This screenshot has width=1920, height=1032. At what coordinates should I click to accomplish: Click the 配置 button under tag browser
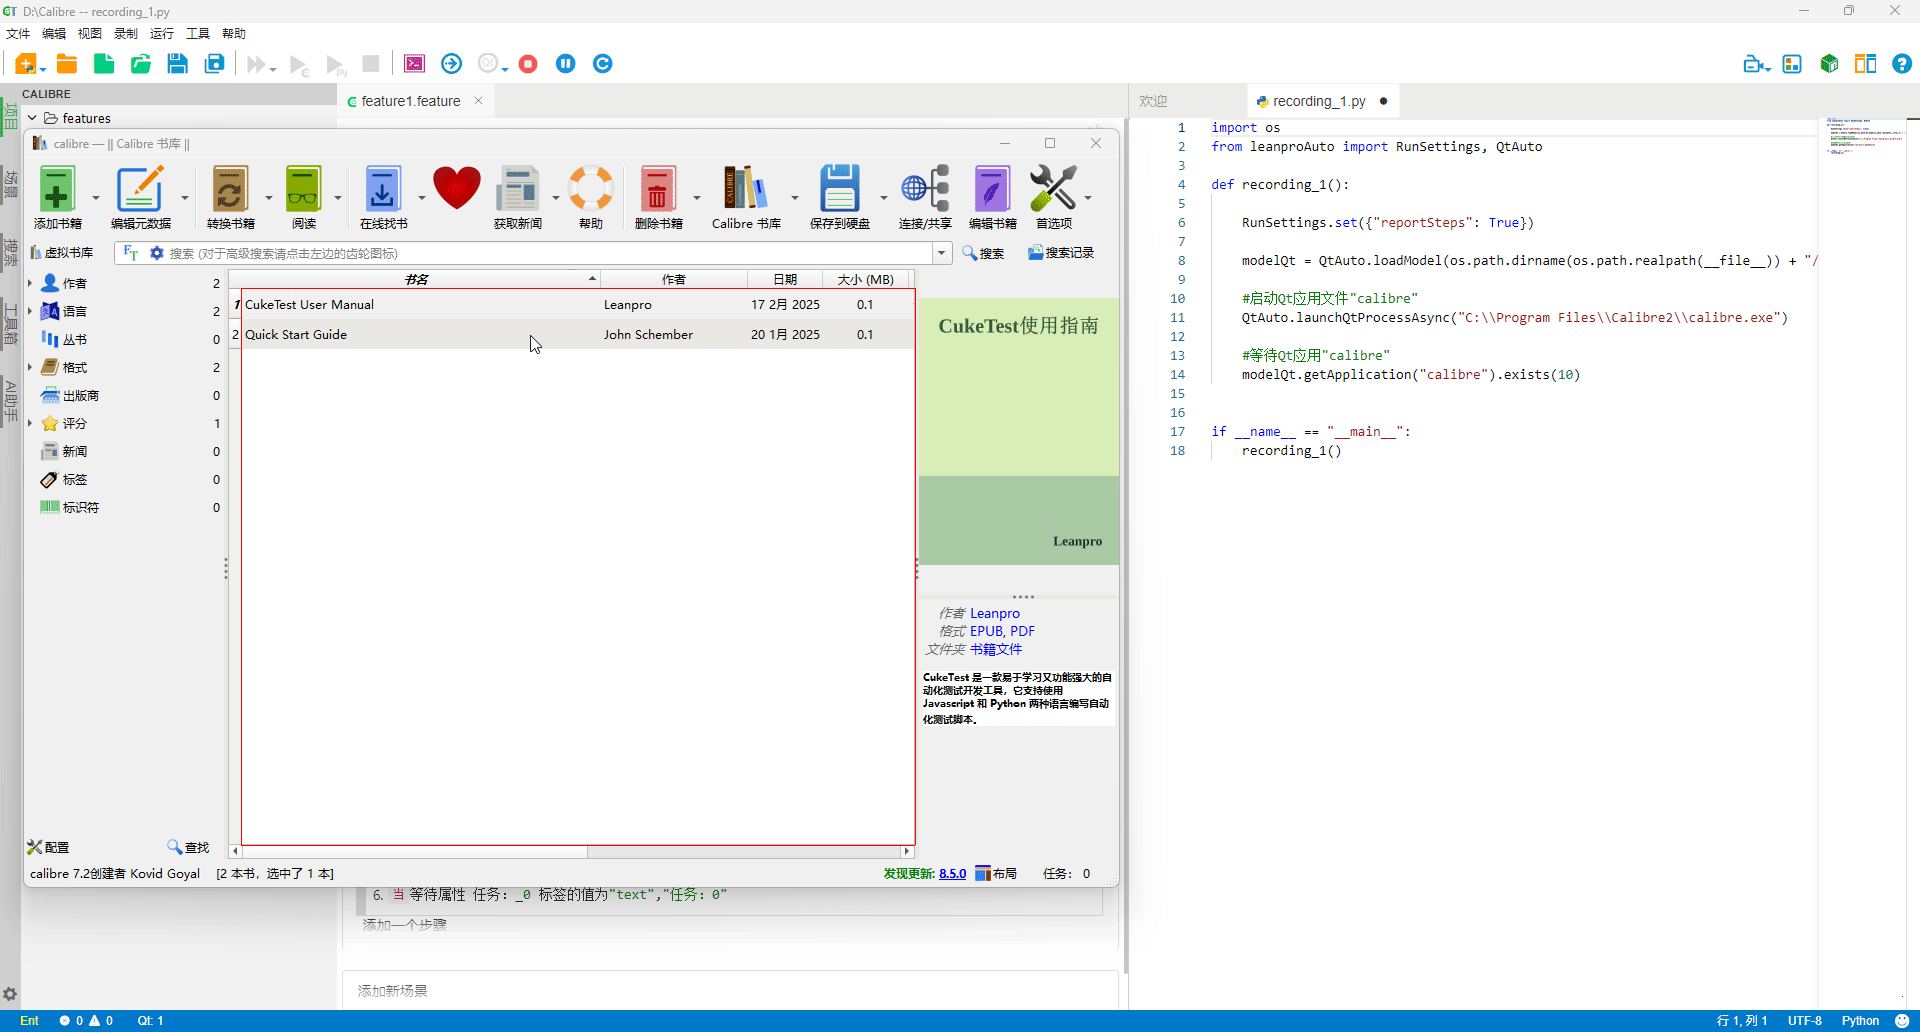[x=48, y=847]
